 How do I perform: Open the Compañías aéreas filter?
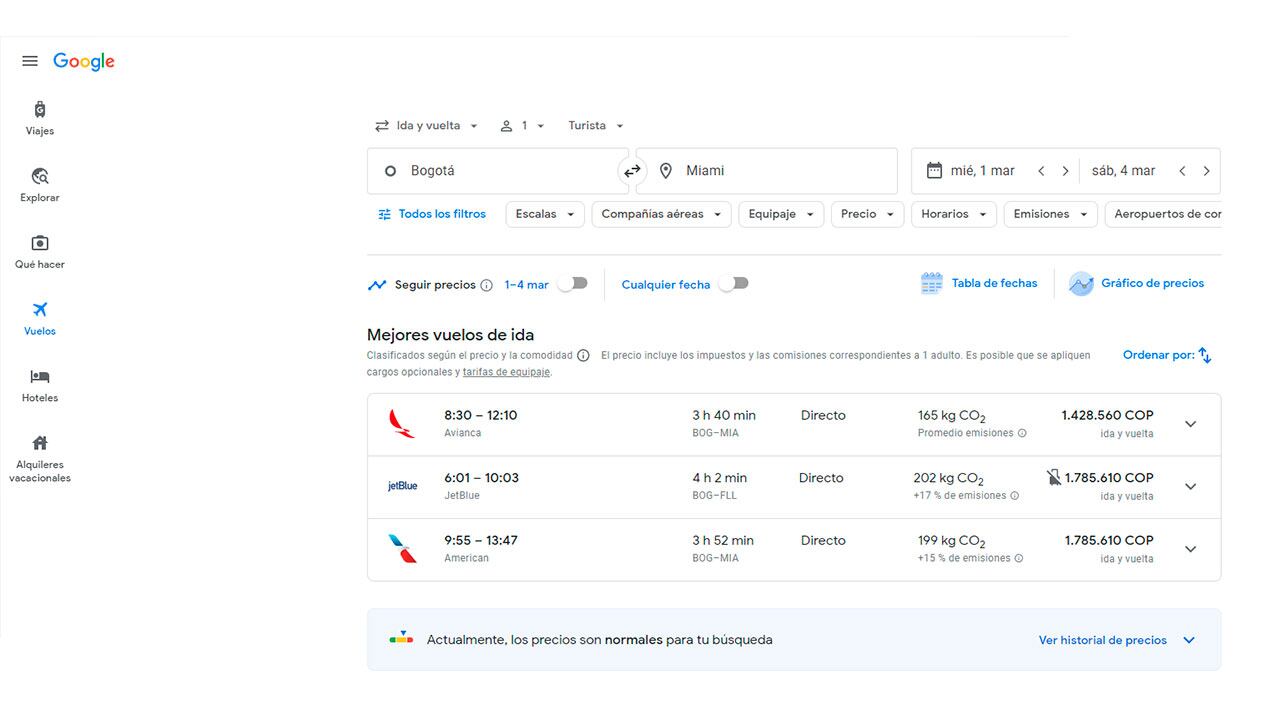point(660,213)
